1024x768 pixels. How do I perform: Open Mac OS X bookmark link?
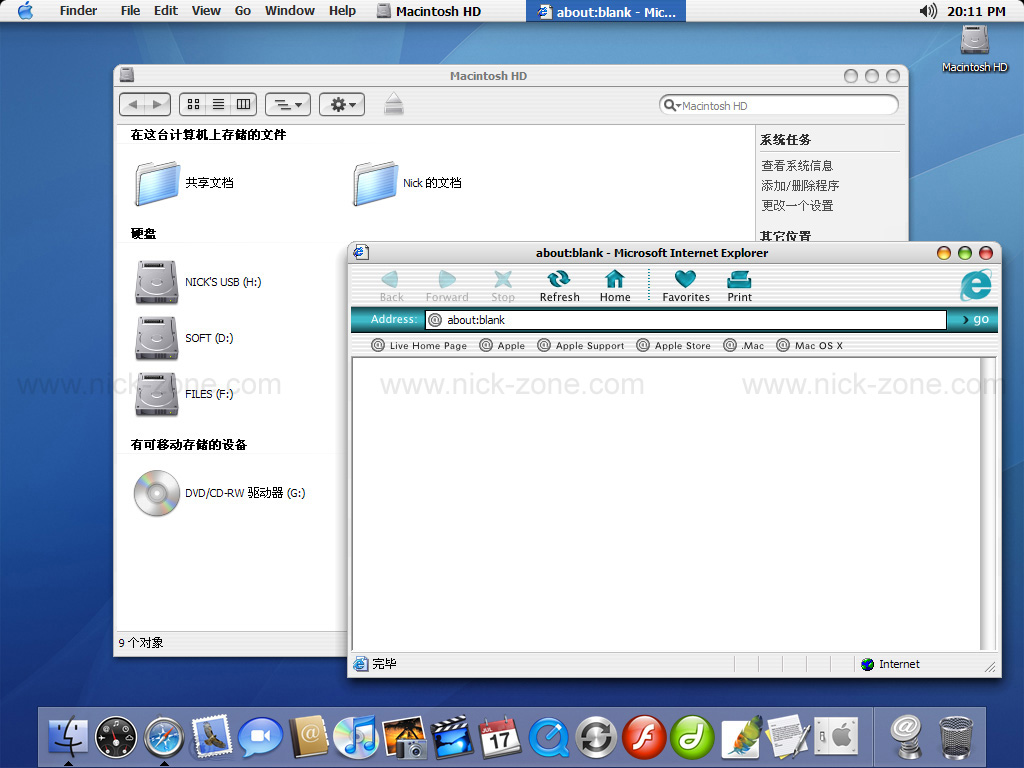[810, 345]
